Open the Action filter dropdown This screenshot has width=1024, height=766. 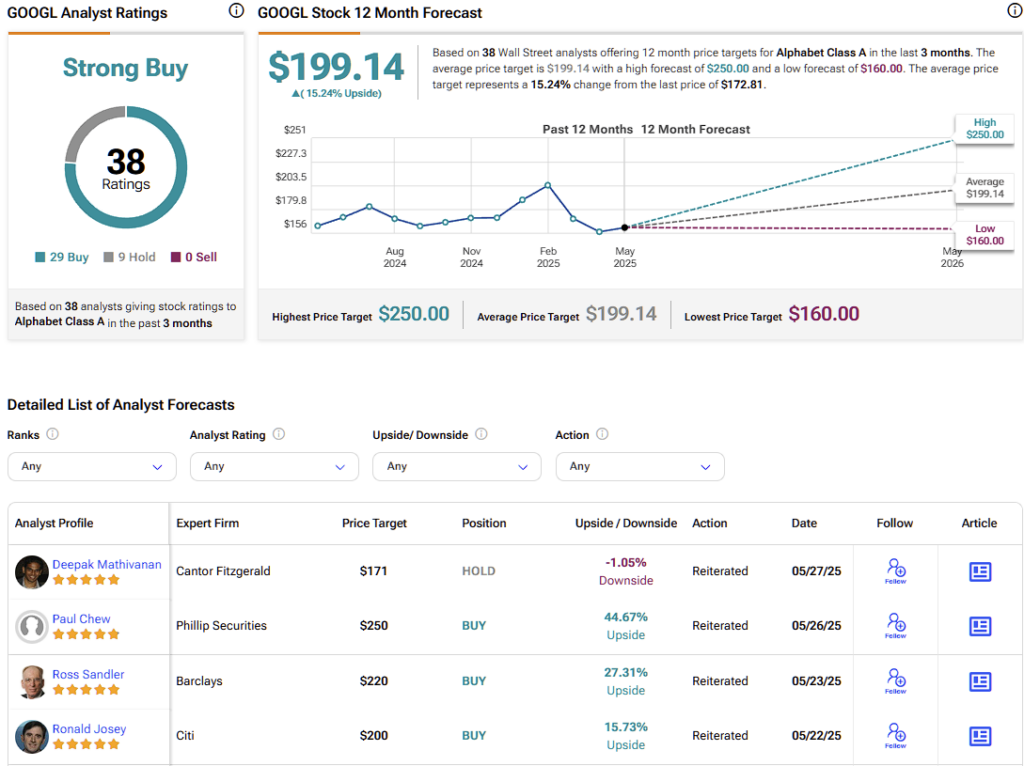pos(640,466)
